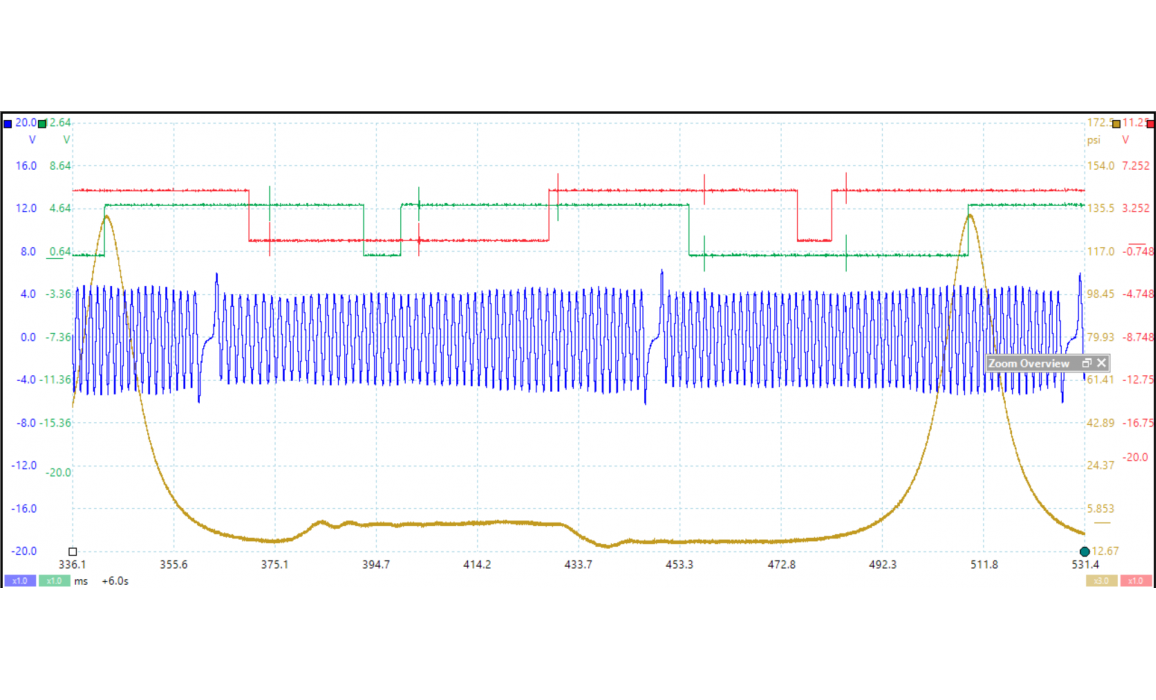Click the gold x3.0 zoom factor button
This screenshot has width=1156, height=700.
click(x=1101, y=581)
